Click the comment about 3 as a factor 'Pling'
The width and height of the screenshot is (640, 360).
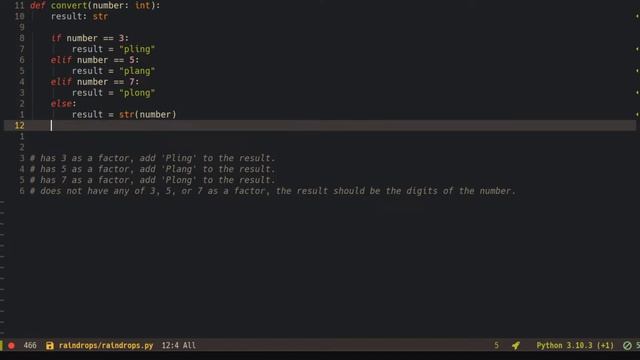[153, 158]
